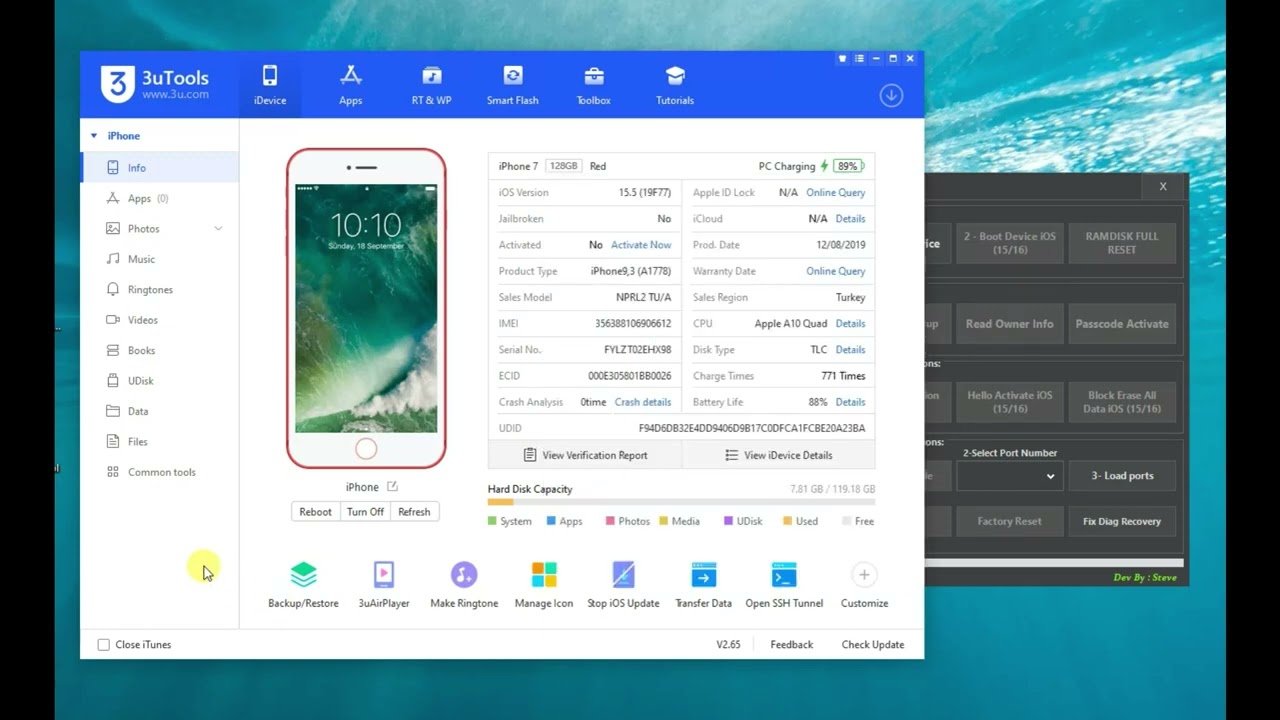This screenshot has width=1280, height=720.
Task: Open Select Port Number dropdown
Action: point(1009,476)
